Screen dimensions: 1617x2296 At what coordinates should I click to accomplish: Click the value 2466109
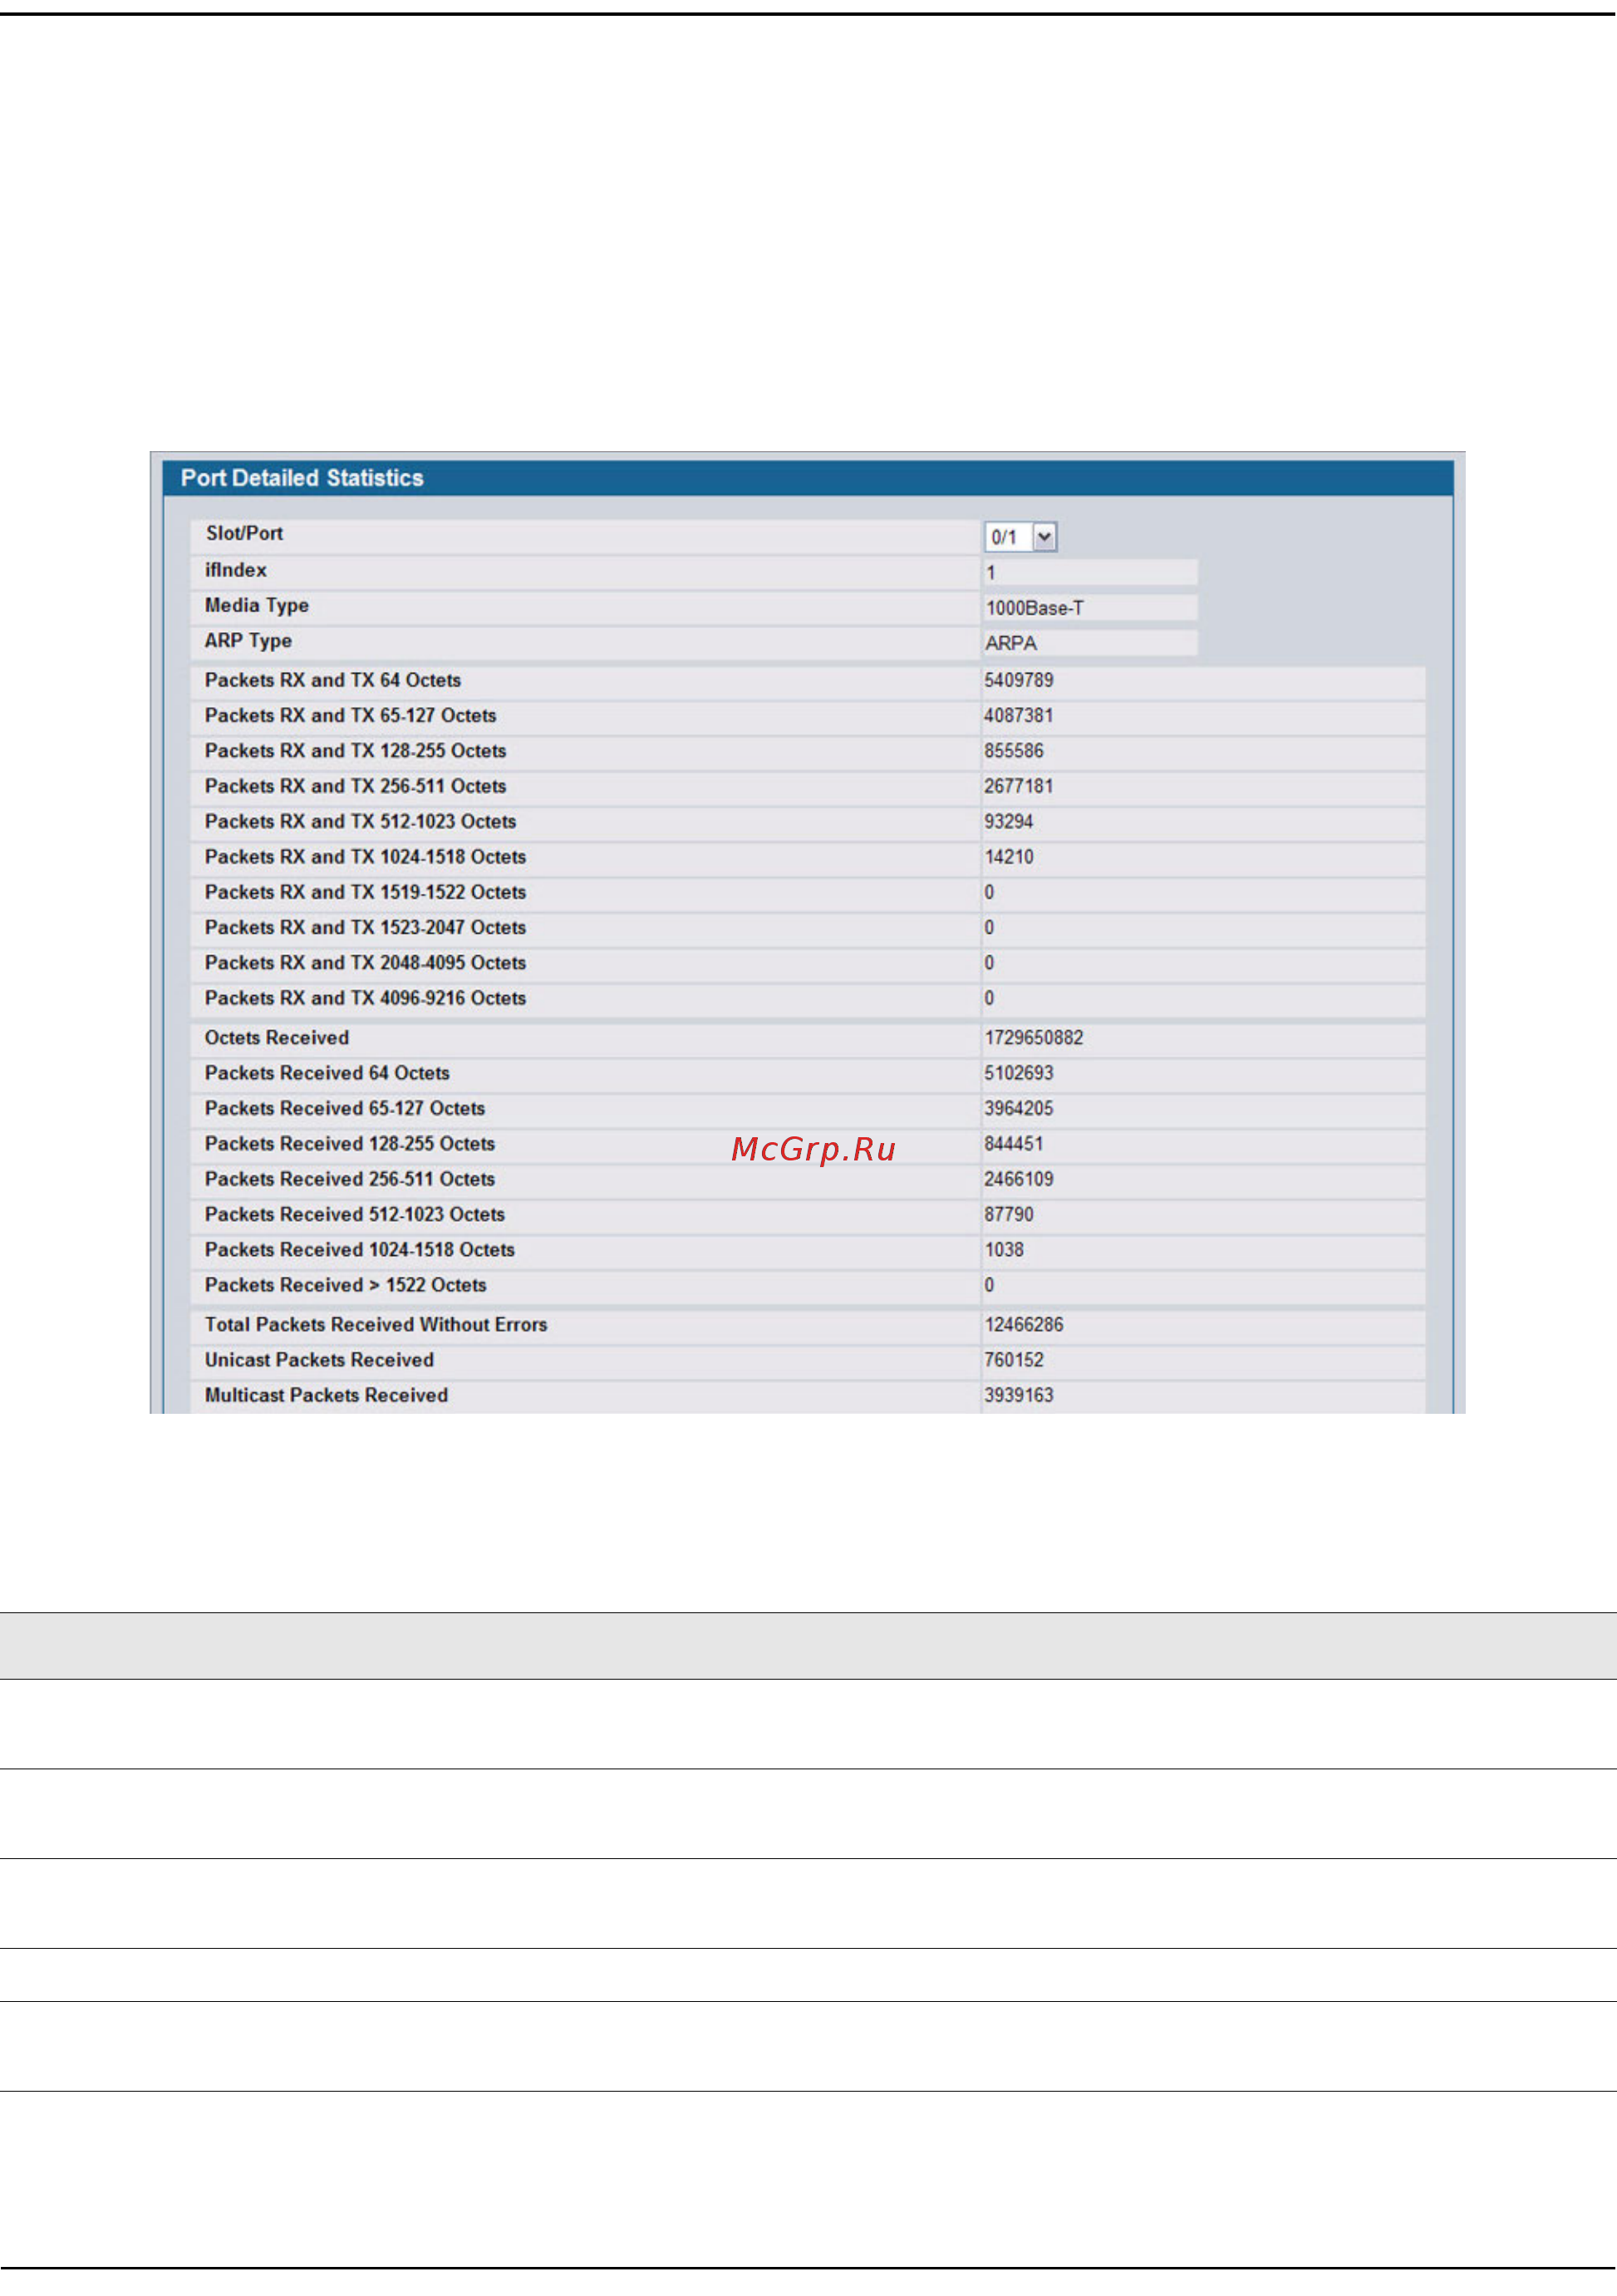click(1018, 1179)
